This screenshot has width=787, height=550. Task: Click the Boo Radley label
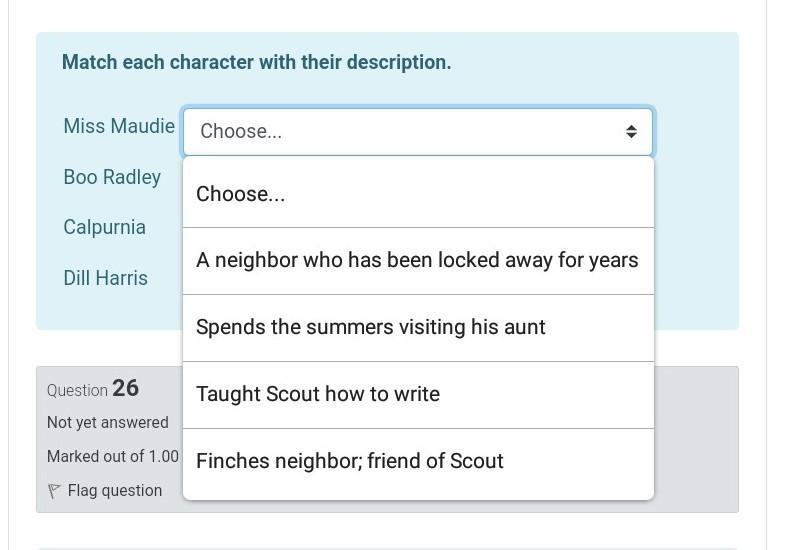(x=111, y=177)
